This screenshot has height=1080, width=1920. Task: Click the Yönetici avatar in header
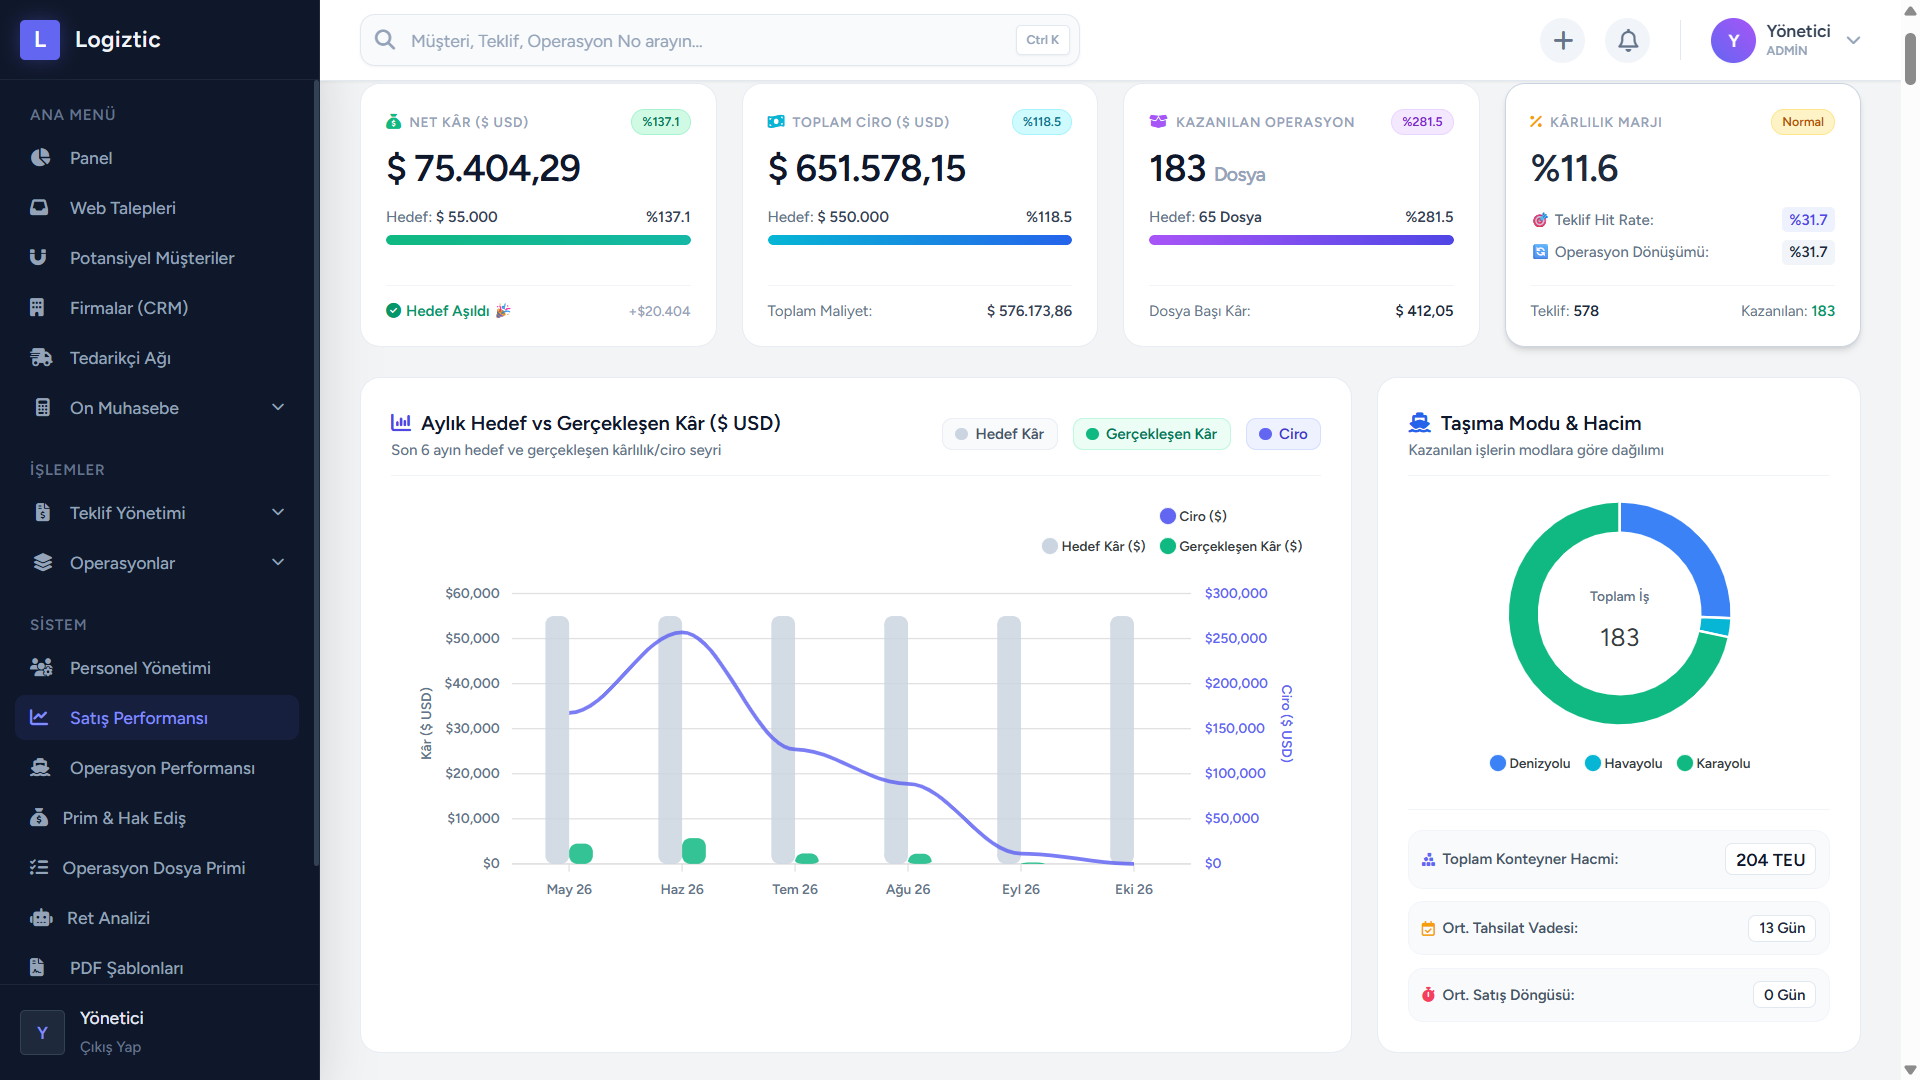click(1733, 40)
